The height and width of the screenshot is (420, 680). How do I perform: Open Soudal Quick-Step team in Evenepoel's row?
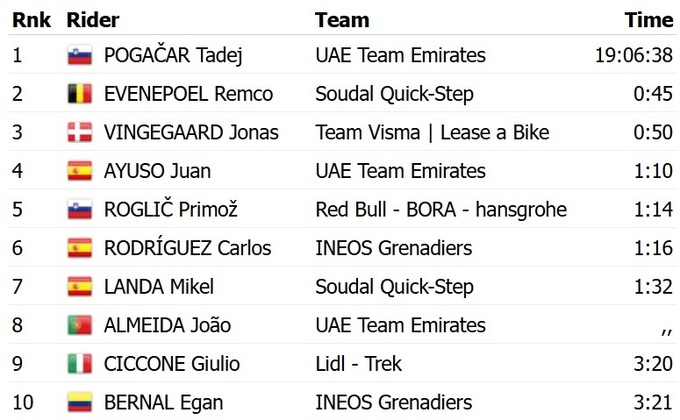click(394, 94)
